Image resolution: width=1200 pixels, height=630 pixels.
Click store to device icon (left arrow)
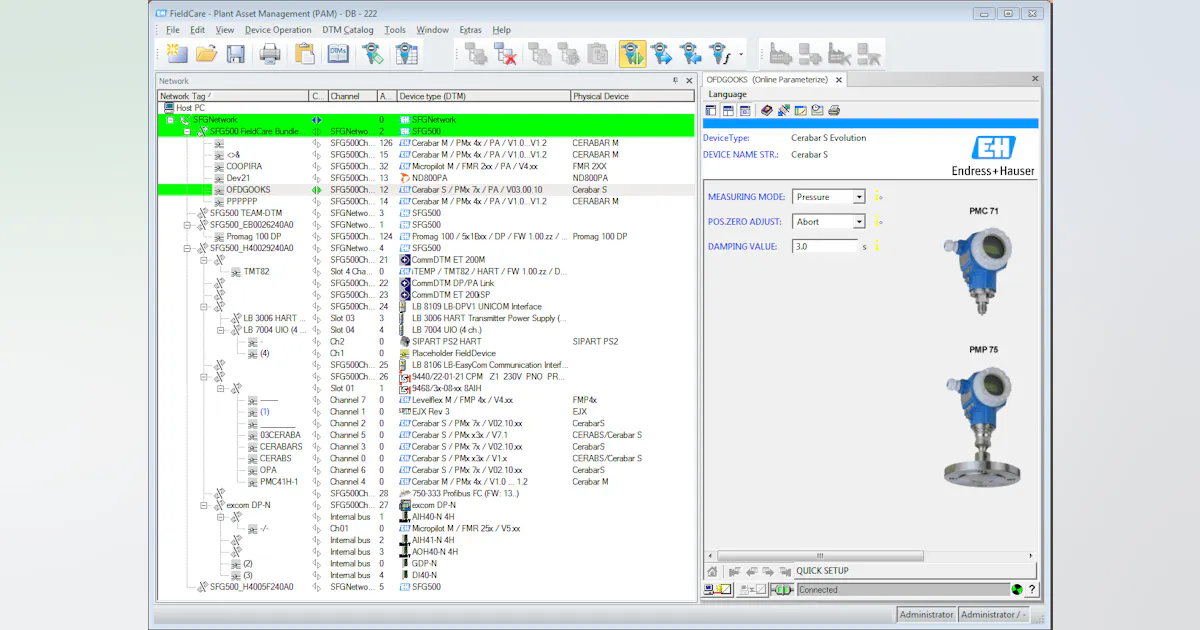pyautogui.click(x=690, y=54)
